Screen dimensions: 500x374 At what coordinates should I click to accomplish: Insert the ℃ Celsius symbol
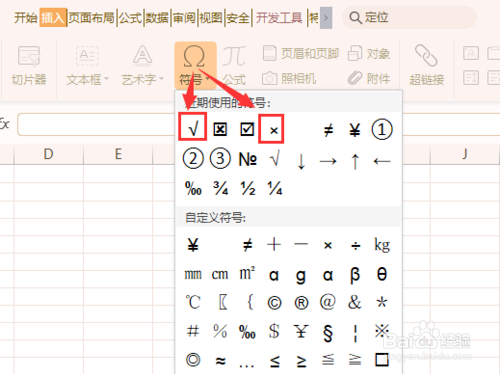193,302
